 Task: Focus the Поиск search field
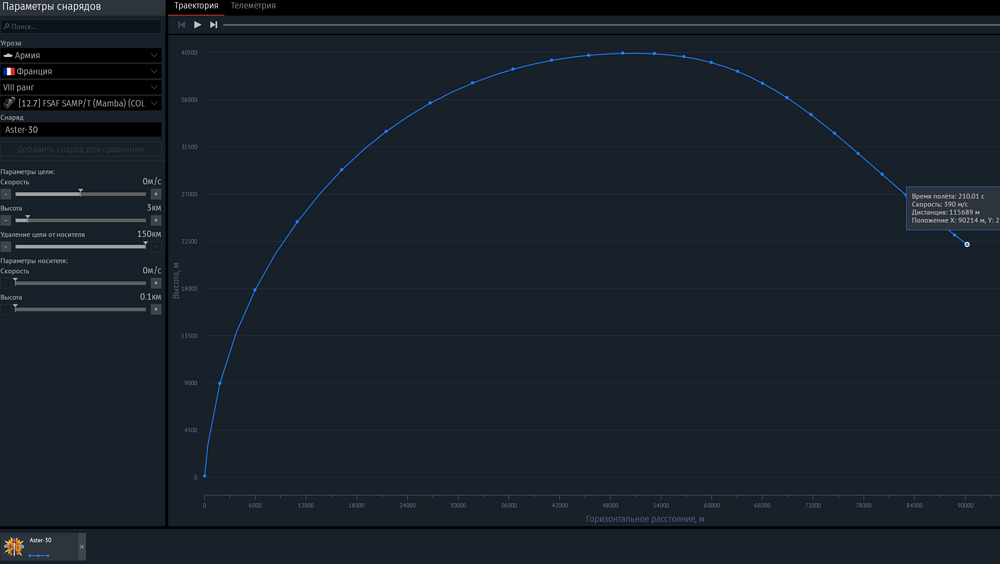(81, 26)
